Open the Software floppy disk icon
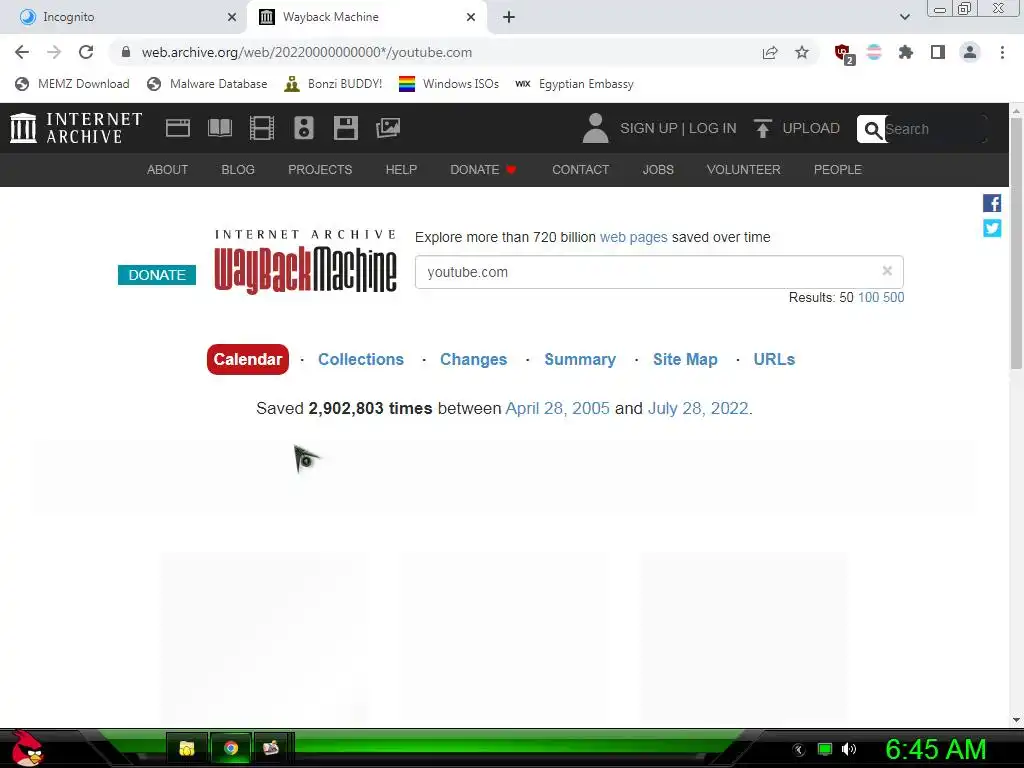Screen dimensions: 1024x768 click(x=345, y=128)
